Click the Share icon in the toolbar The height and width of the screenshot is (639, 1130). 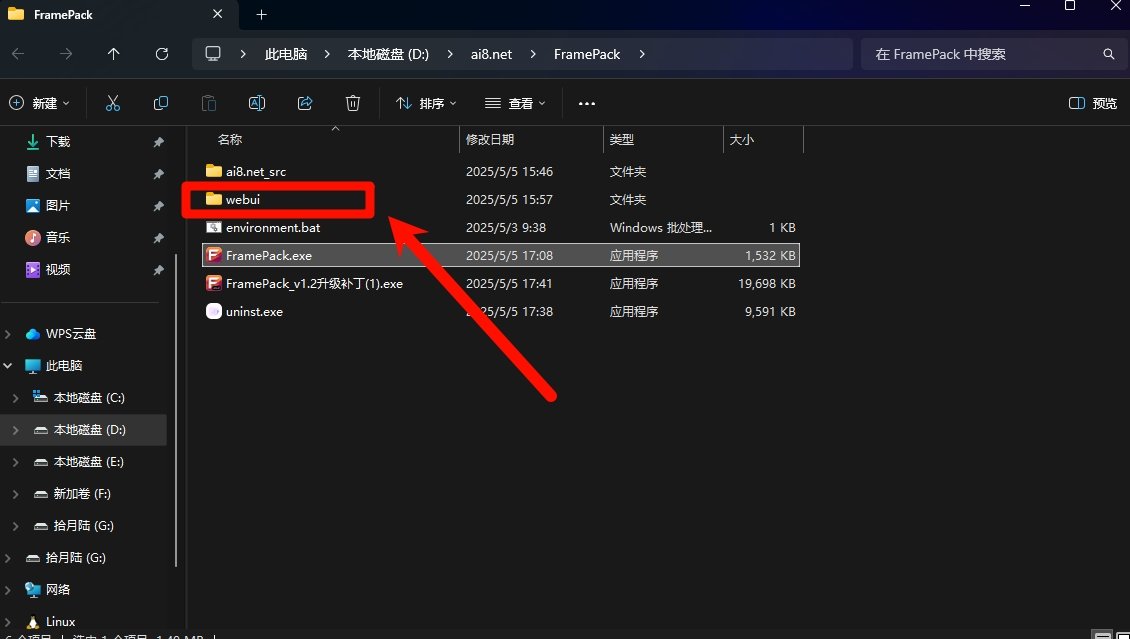(305, 103)
